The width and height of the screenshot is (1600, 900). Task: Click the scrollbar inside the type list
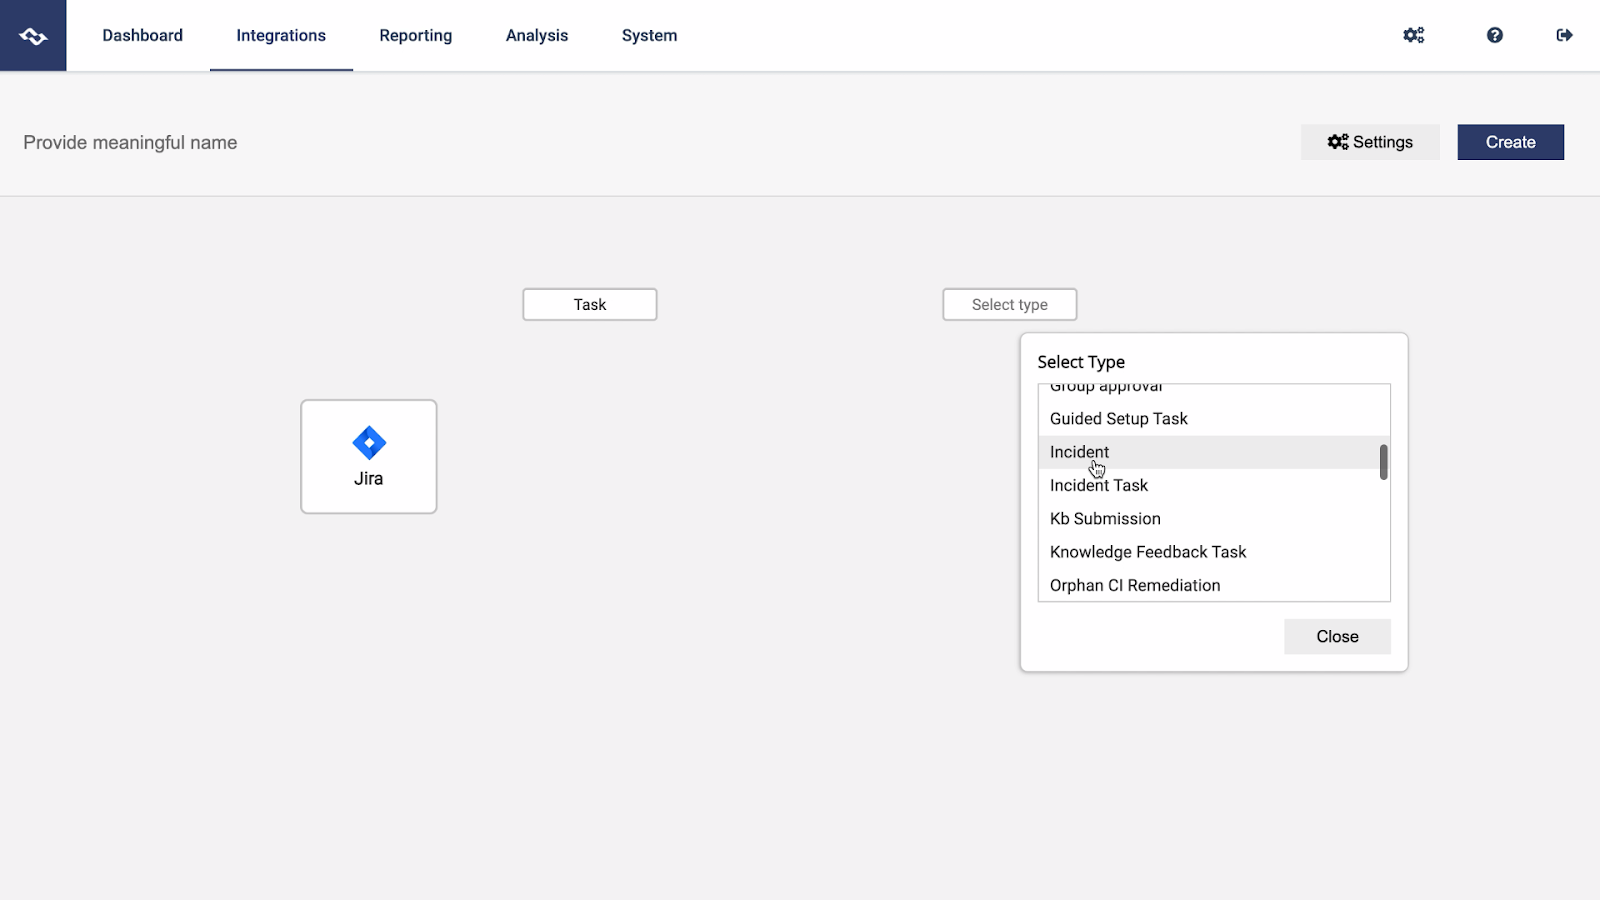1383,462
